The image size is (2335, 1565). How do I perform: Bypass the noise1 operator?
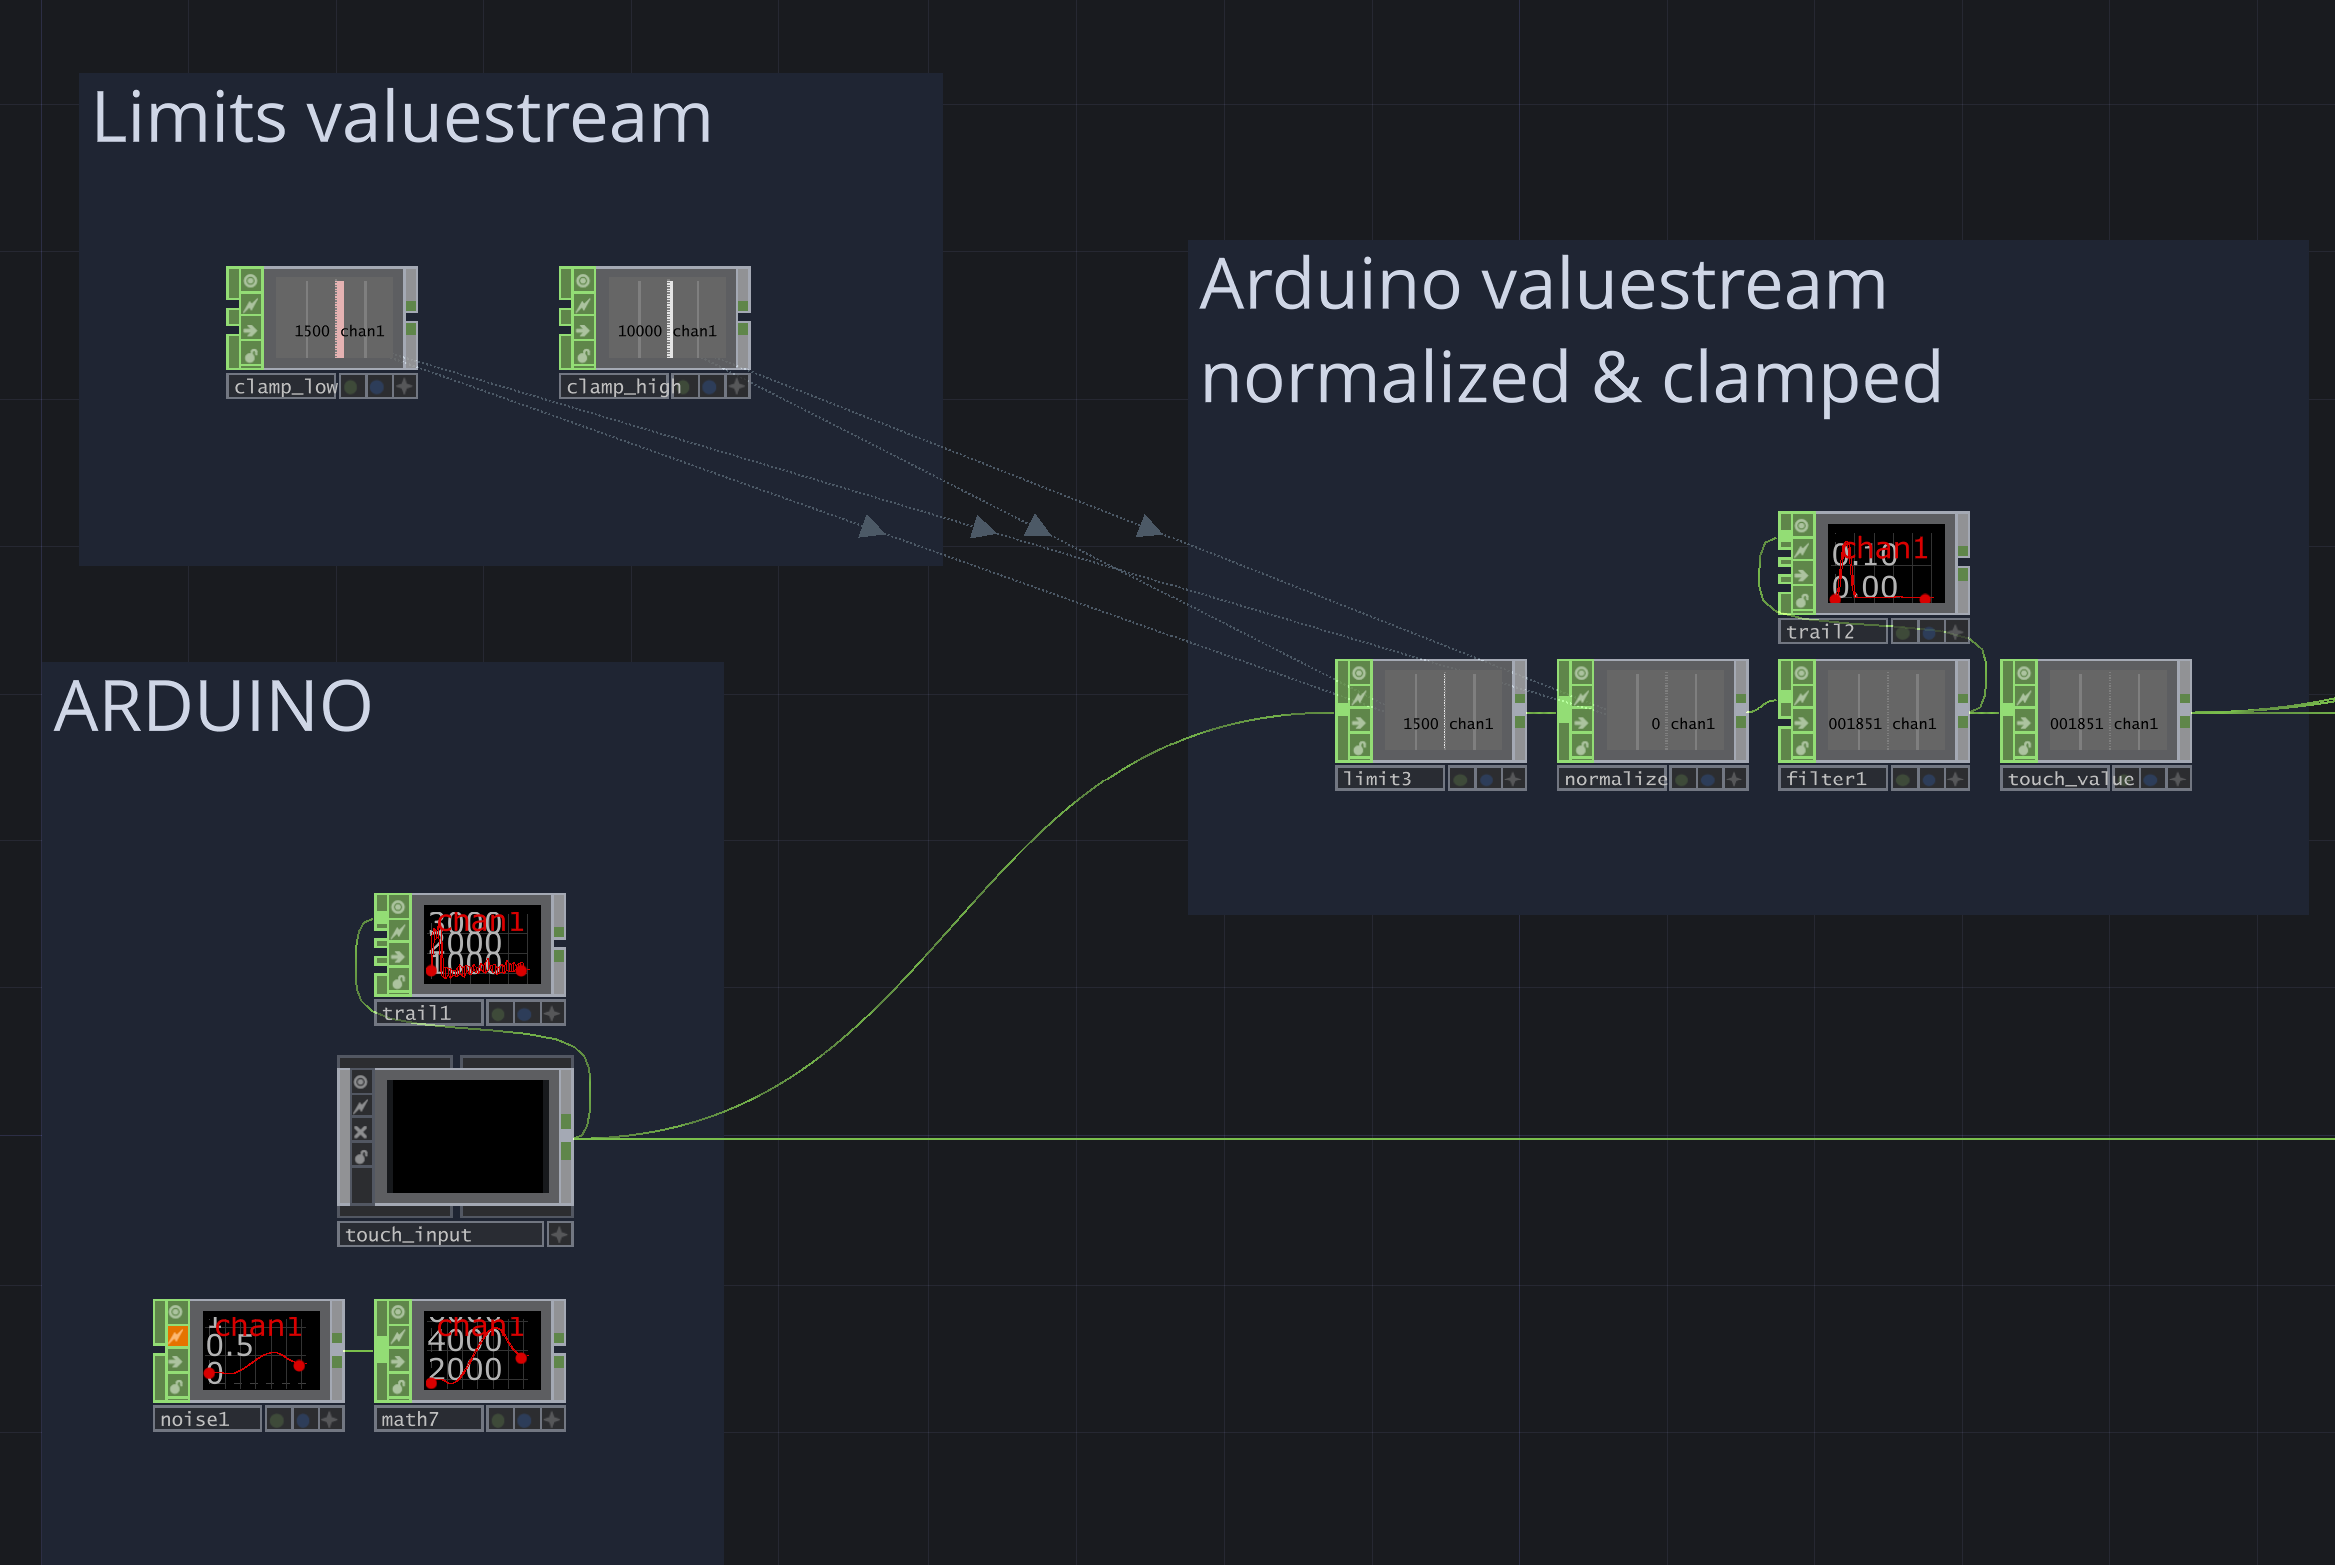pos(177,1361)
